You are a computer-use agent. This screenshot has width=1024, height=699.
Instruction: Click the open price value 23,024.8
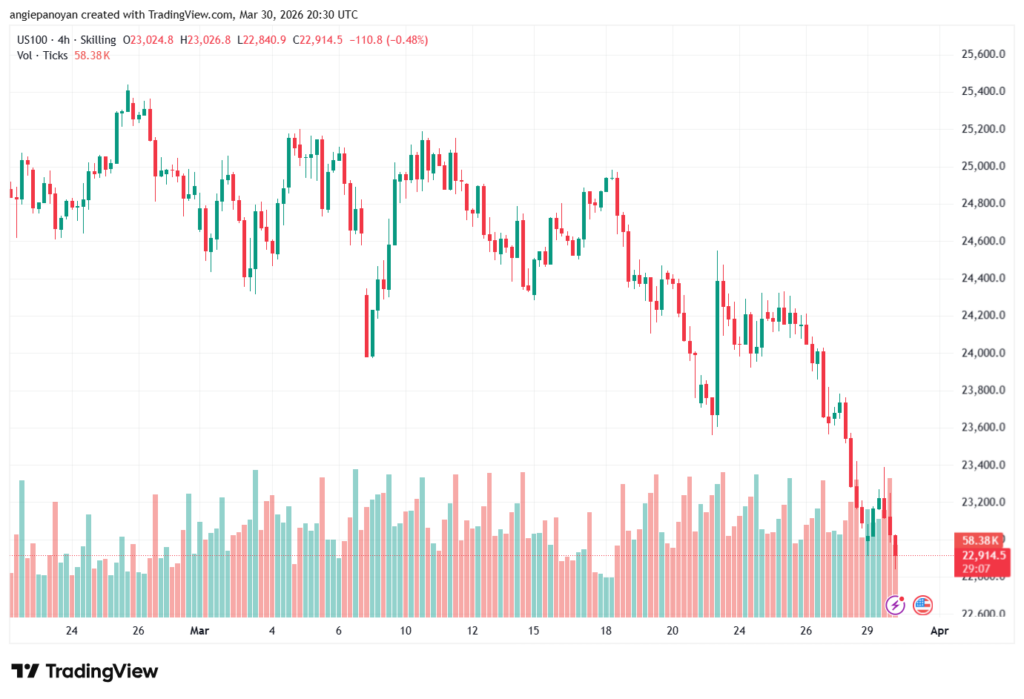pos(153,39)
